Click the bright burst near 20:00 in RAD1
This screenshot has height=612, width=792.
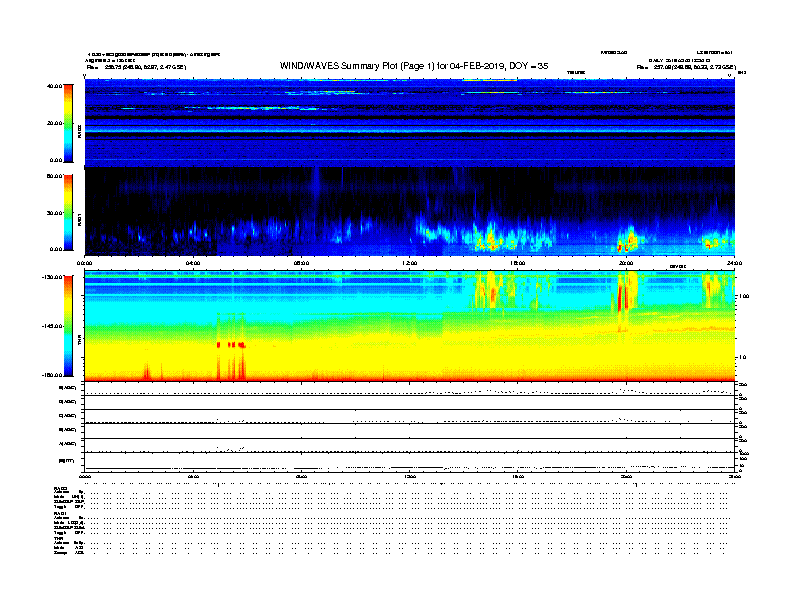point(628,240)
